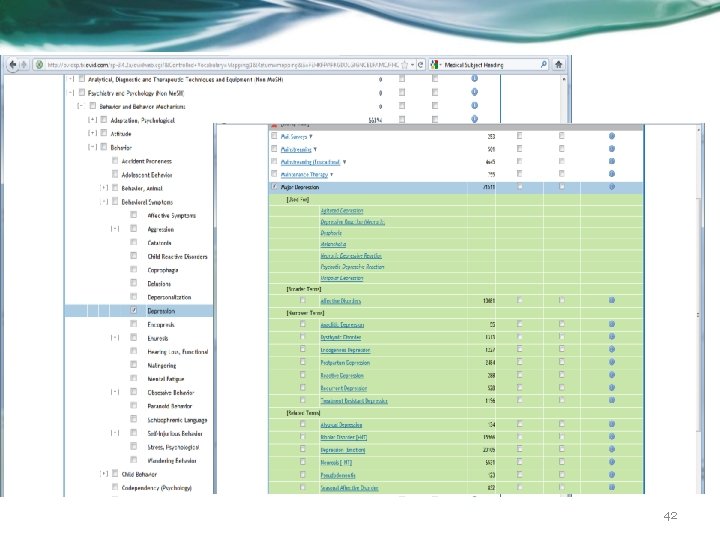
Task: View scope note icon for Affective Disorders
Action: click(x=612, y=300)
